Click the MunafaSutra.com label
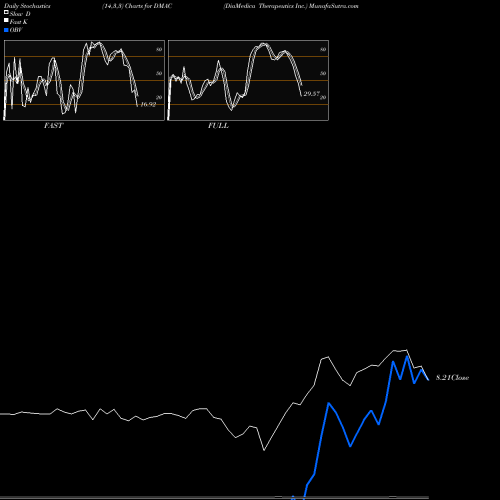 tap(334, 6)
